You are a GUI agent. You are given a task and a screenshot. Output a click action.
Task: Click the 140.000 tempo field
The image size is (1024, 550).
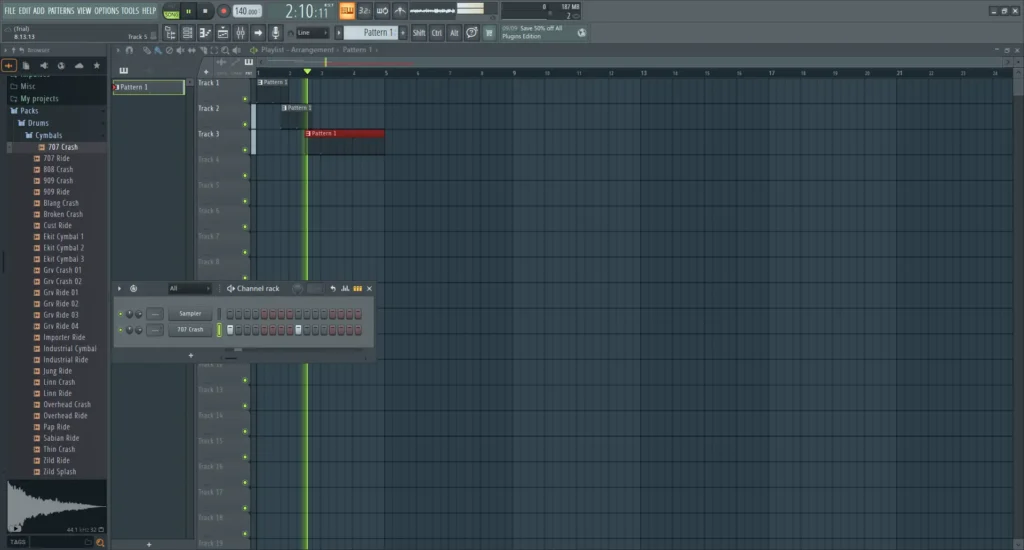pyautogui.click(x=247, y=11)
